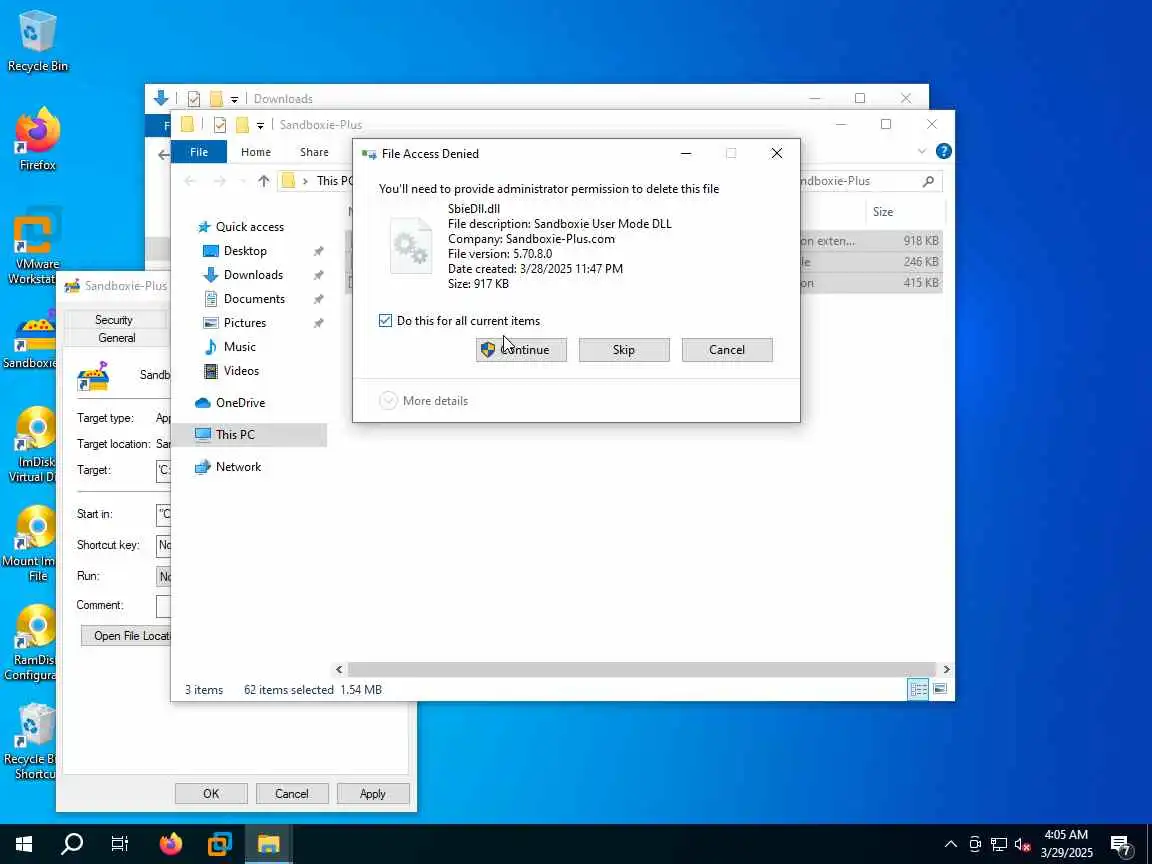The height and width of the screenshot is (864, 1152).
Task: Open File Explorer on the taskbar
Action: pos(268,843)
